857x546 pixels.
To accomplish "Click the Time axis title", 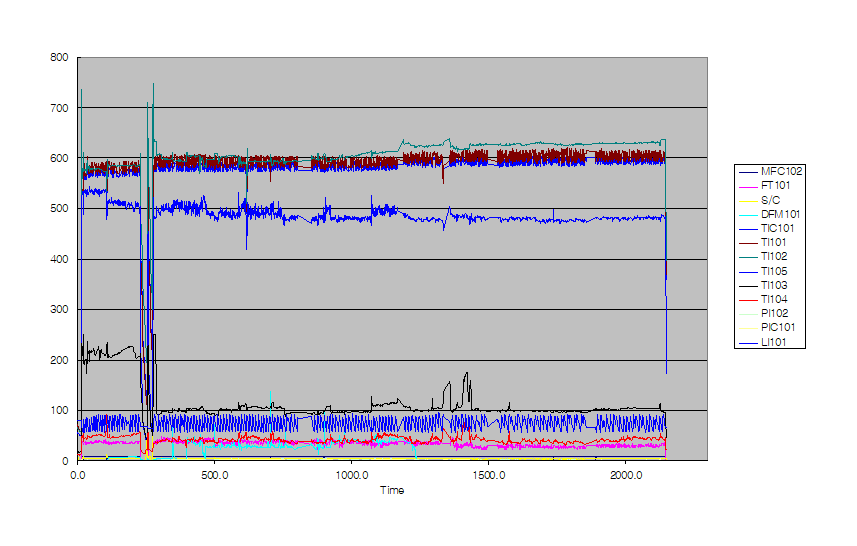I will 392,490.
